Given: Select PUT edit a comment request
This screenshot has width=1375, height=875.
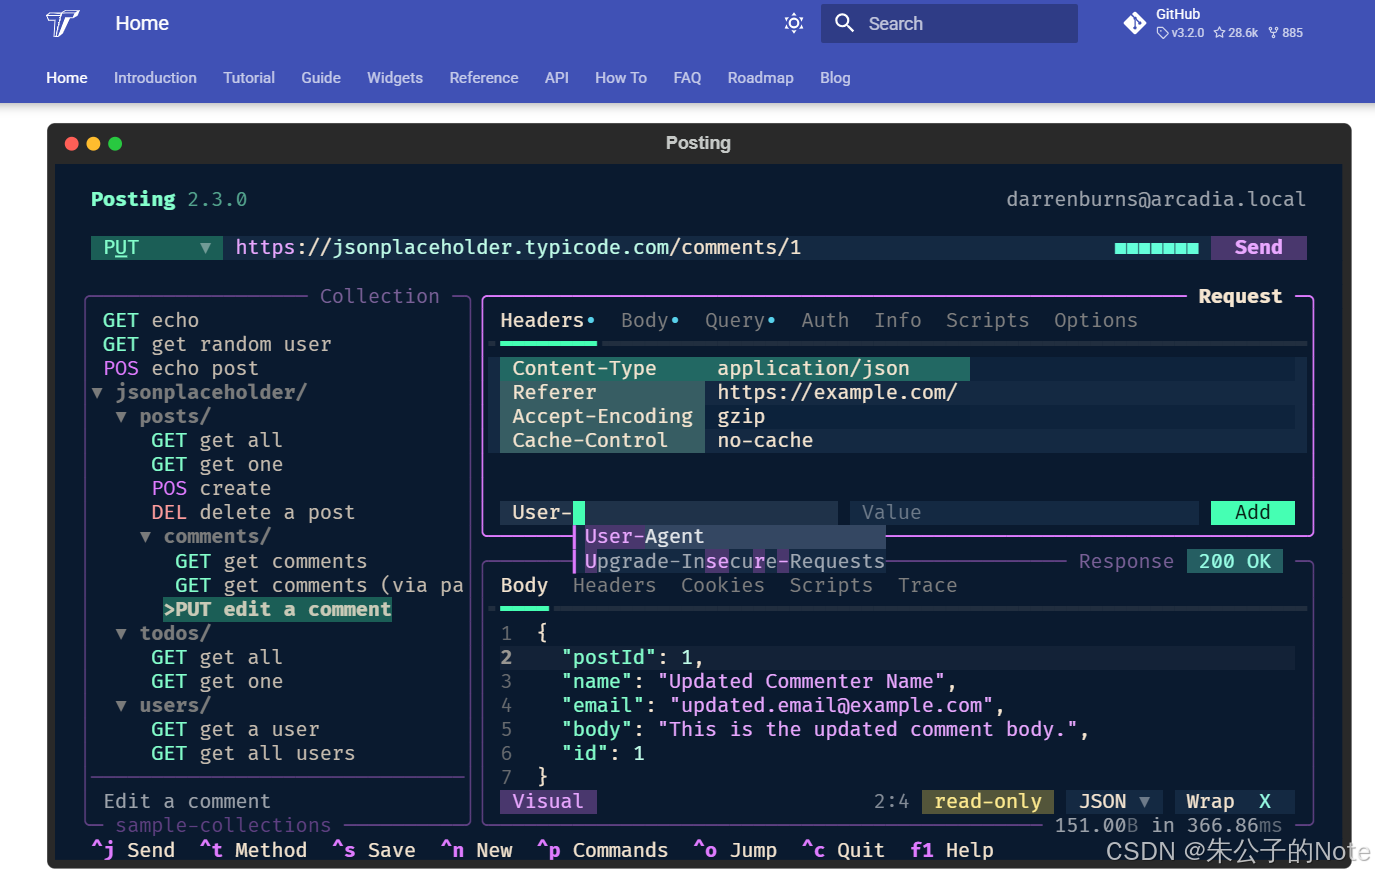Looking at the screenshot, I should [x=277, y=609].
